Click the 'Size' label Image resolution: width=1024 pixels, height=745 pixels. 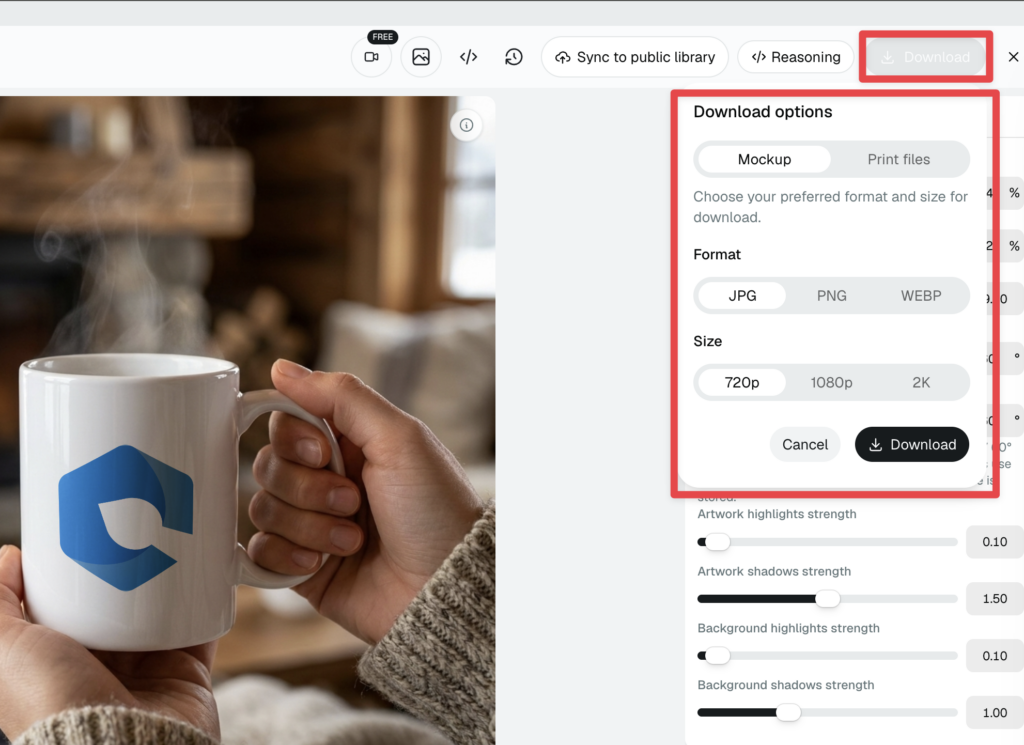(708, 341)
